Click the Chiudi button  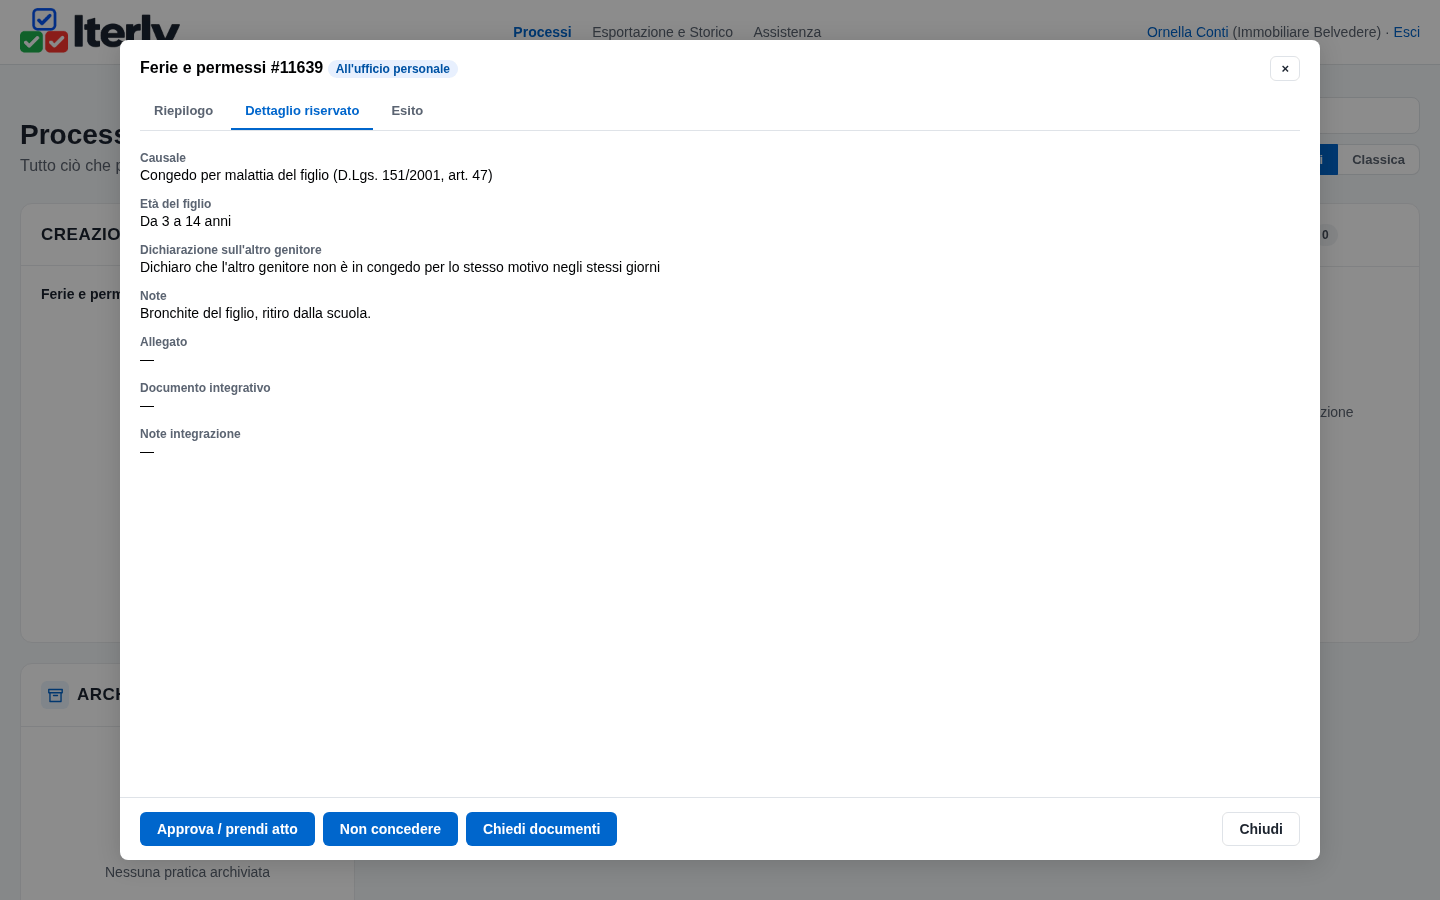tap(1260, 829)
